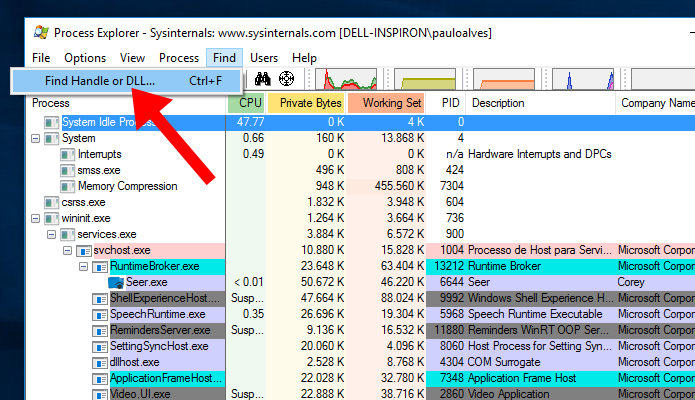
Task: Collapse the svchost.exe tree node
Action: [67, 251]
